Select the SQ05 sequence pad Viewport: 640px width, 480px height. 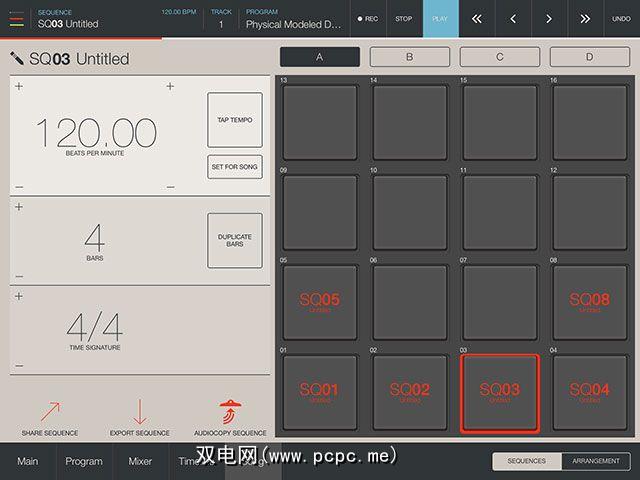[320, 301]
